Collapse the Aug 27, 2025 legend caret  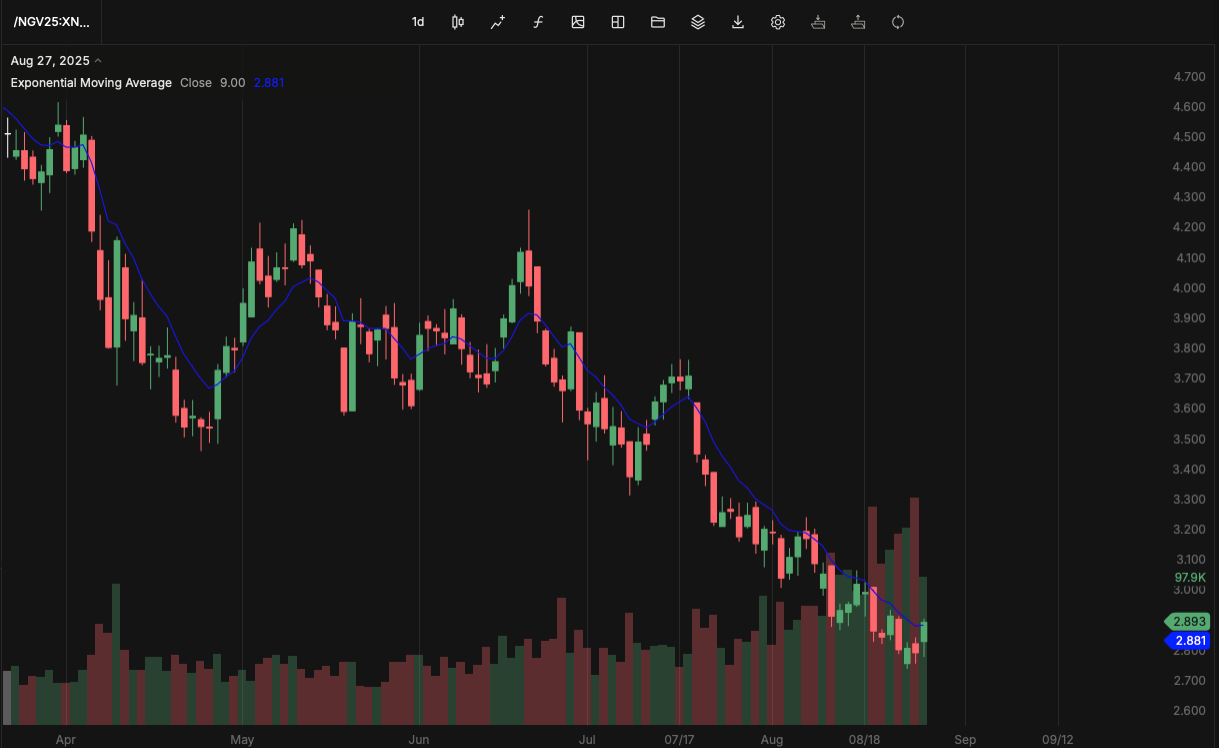tap(98, 61)
